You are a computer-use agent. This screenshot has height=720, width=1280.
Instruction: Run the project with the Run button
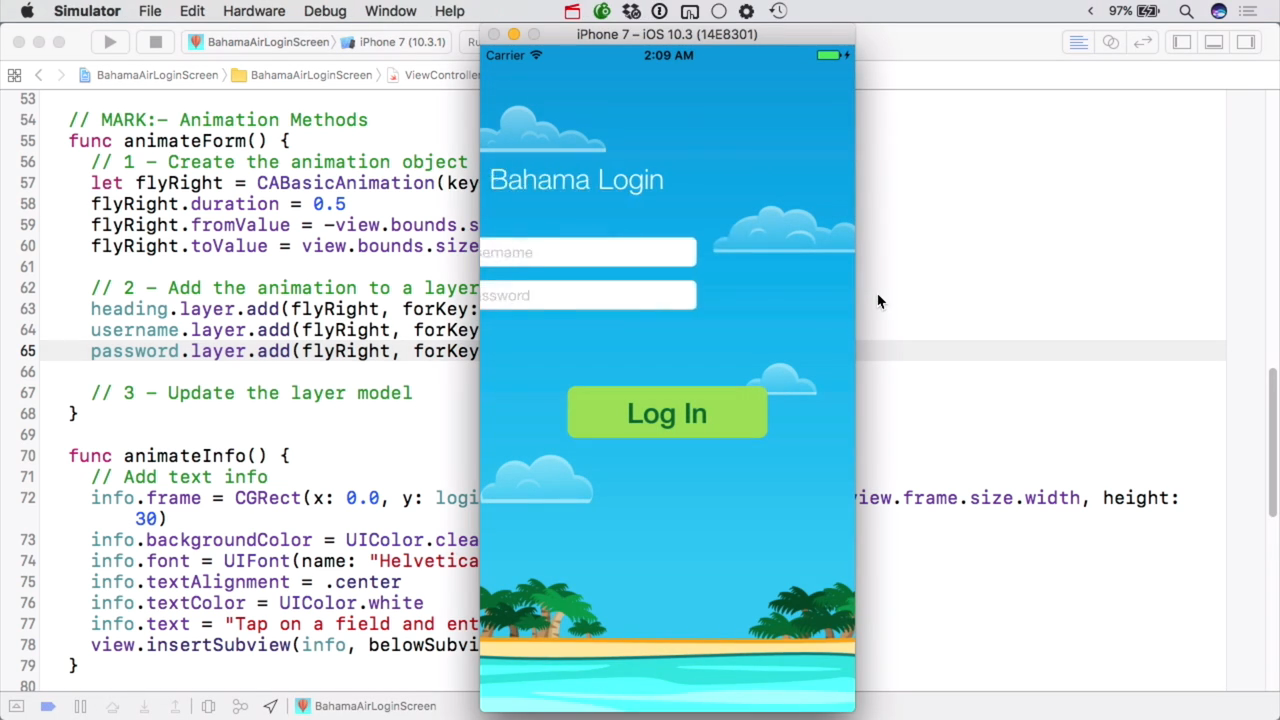tap(110, 42)
